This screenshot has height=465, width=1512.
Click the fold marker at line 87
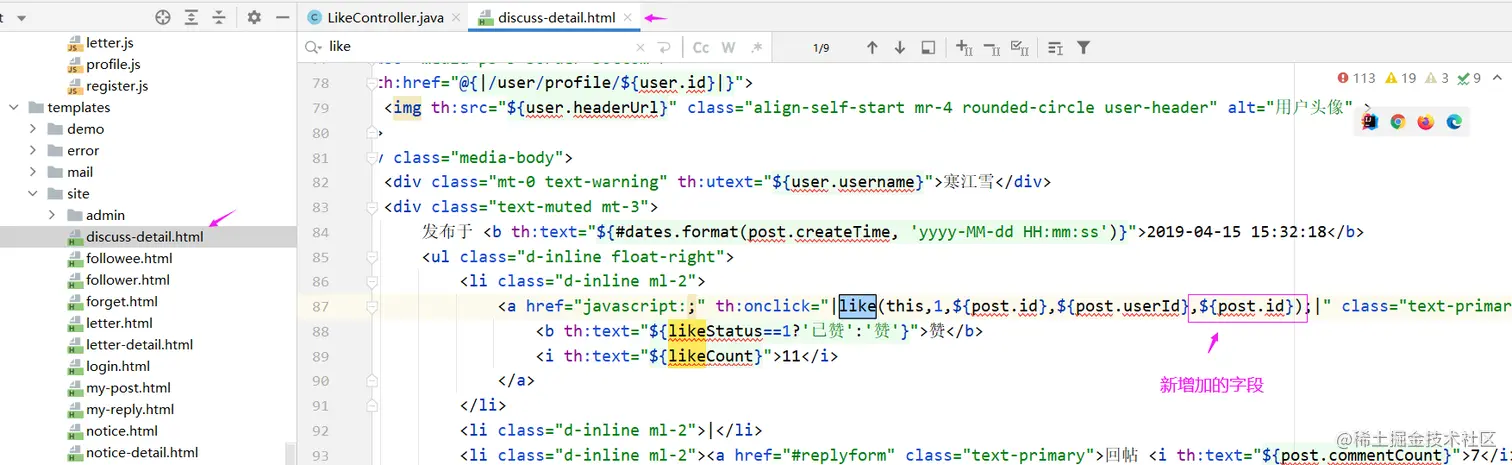(372, 306)
